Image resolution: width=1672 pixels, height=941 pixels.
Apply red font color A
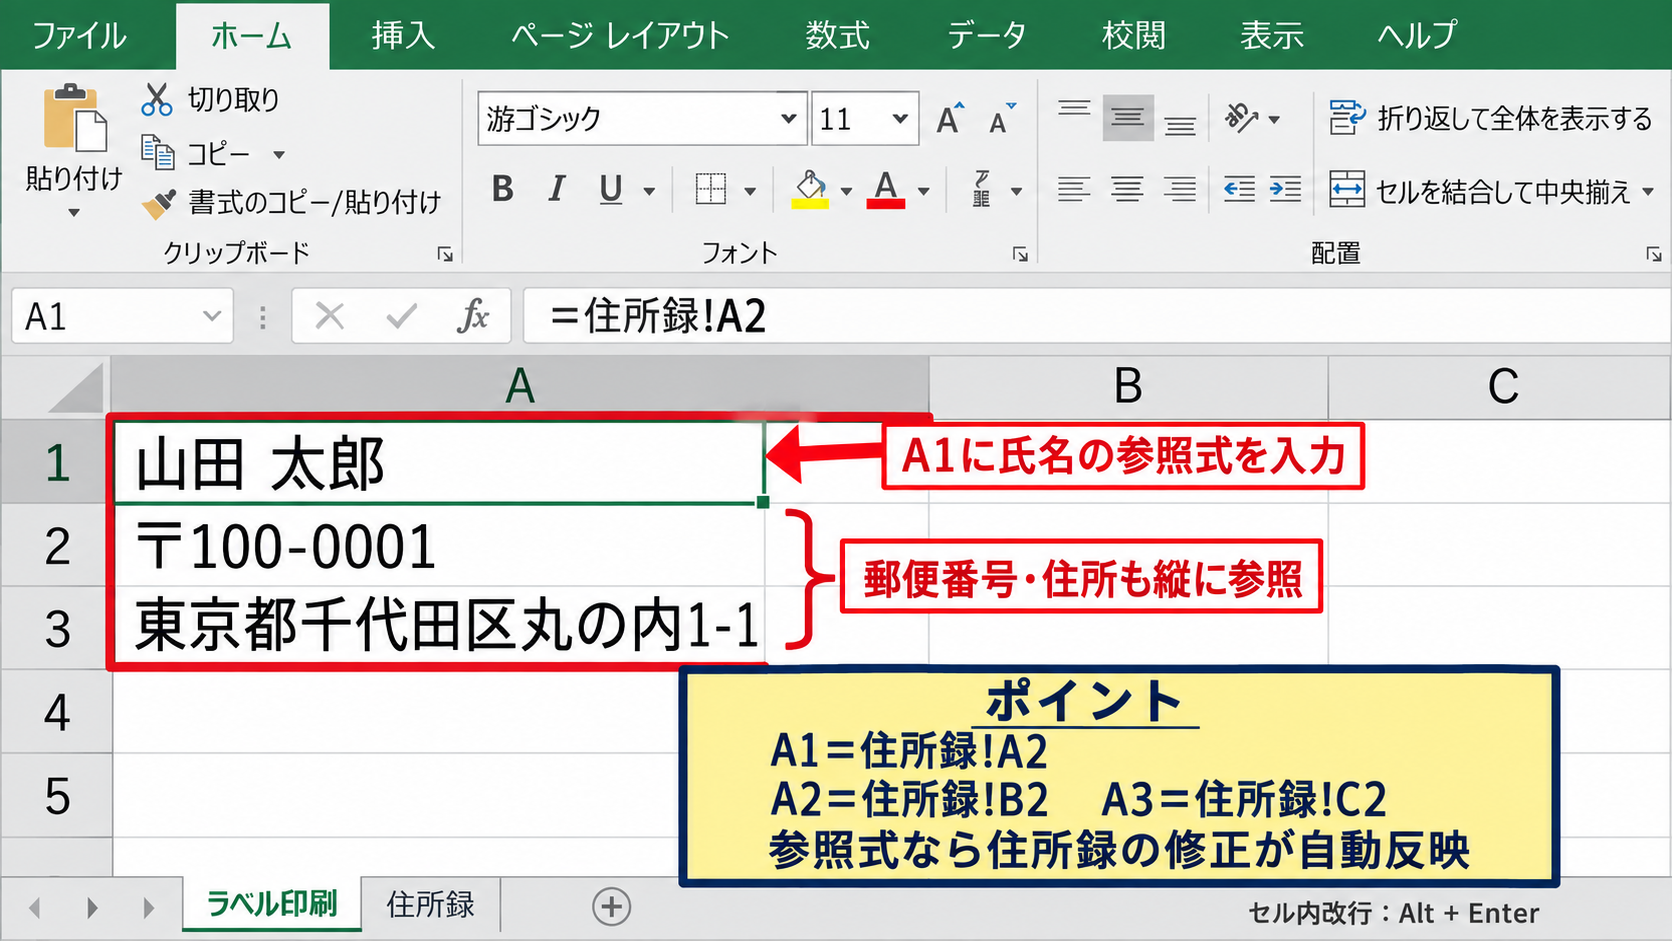[x=886, y=188]
